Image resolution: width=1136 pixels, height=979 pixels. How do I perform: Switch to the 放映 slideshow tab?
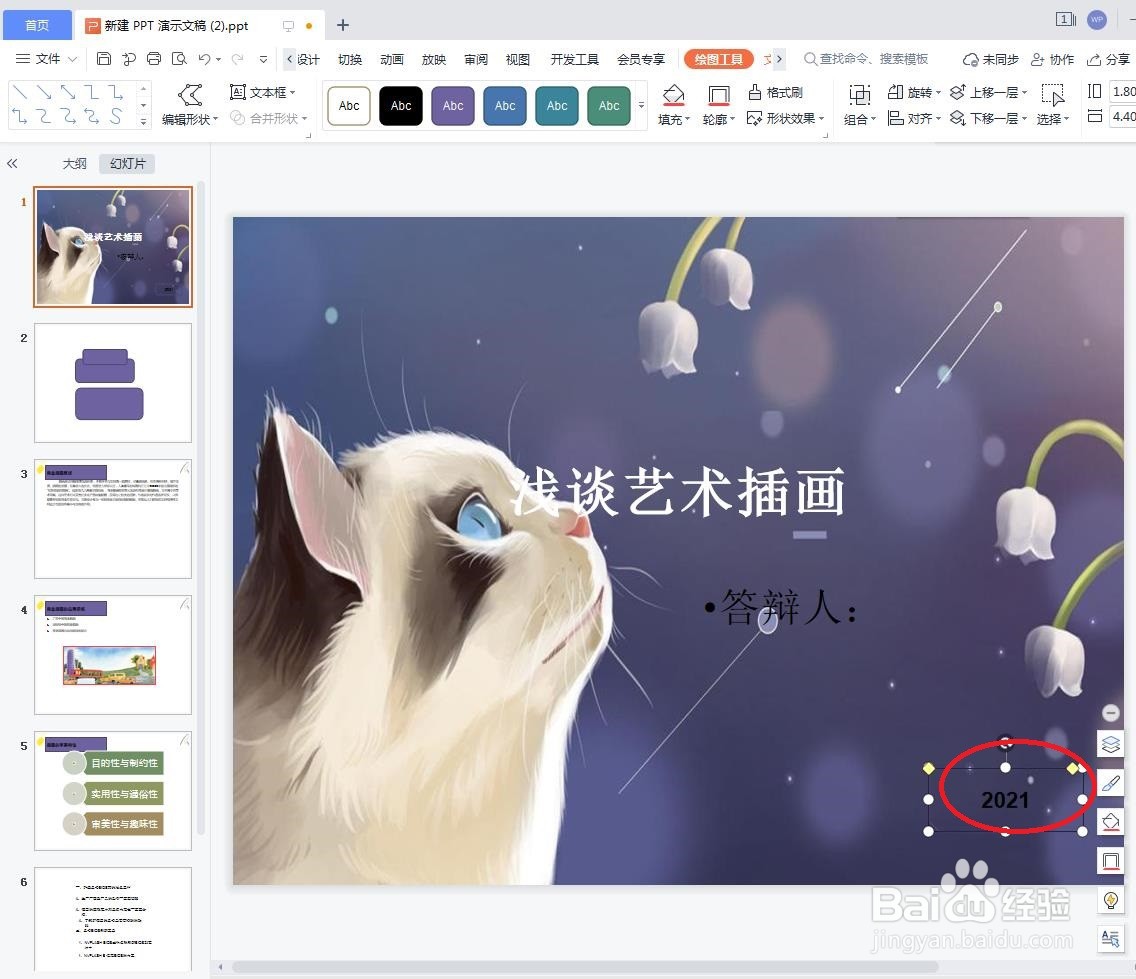[434, 59]
